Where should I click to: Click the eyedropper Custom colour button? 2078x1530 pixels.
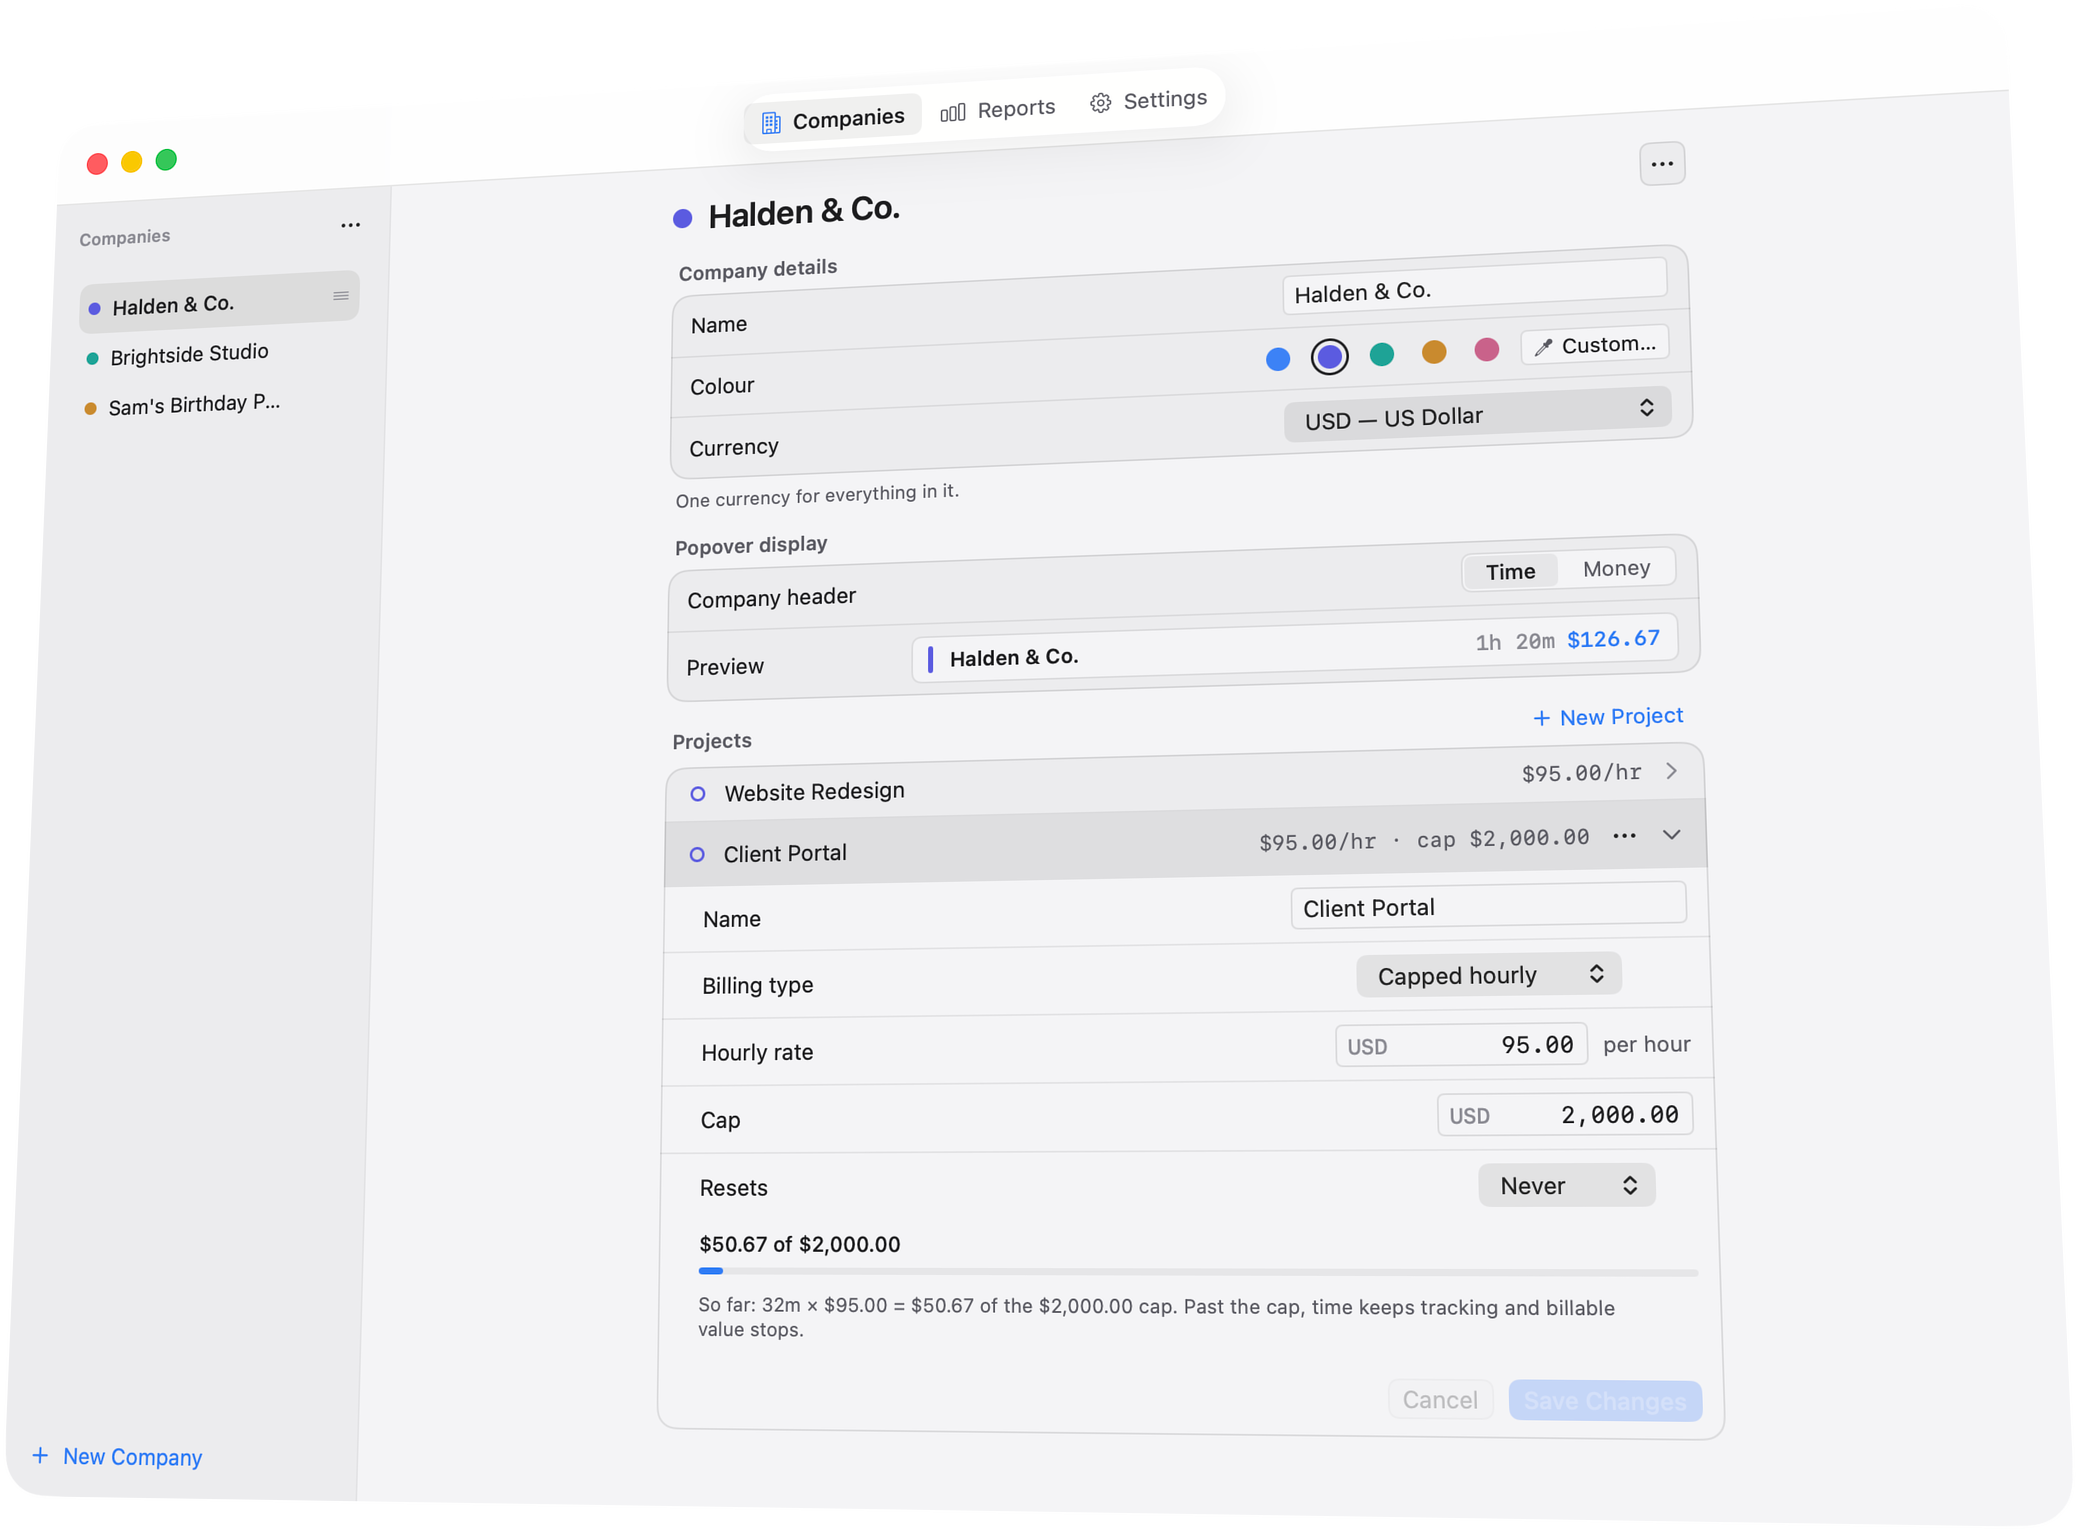1595,345
